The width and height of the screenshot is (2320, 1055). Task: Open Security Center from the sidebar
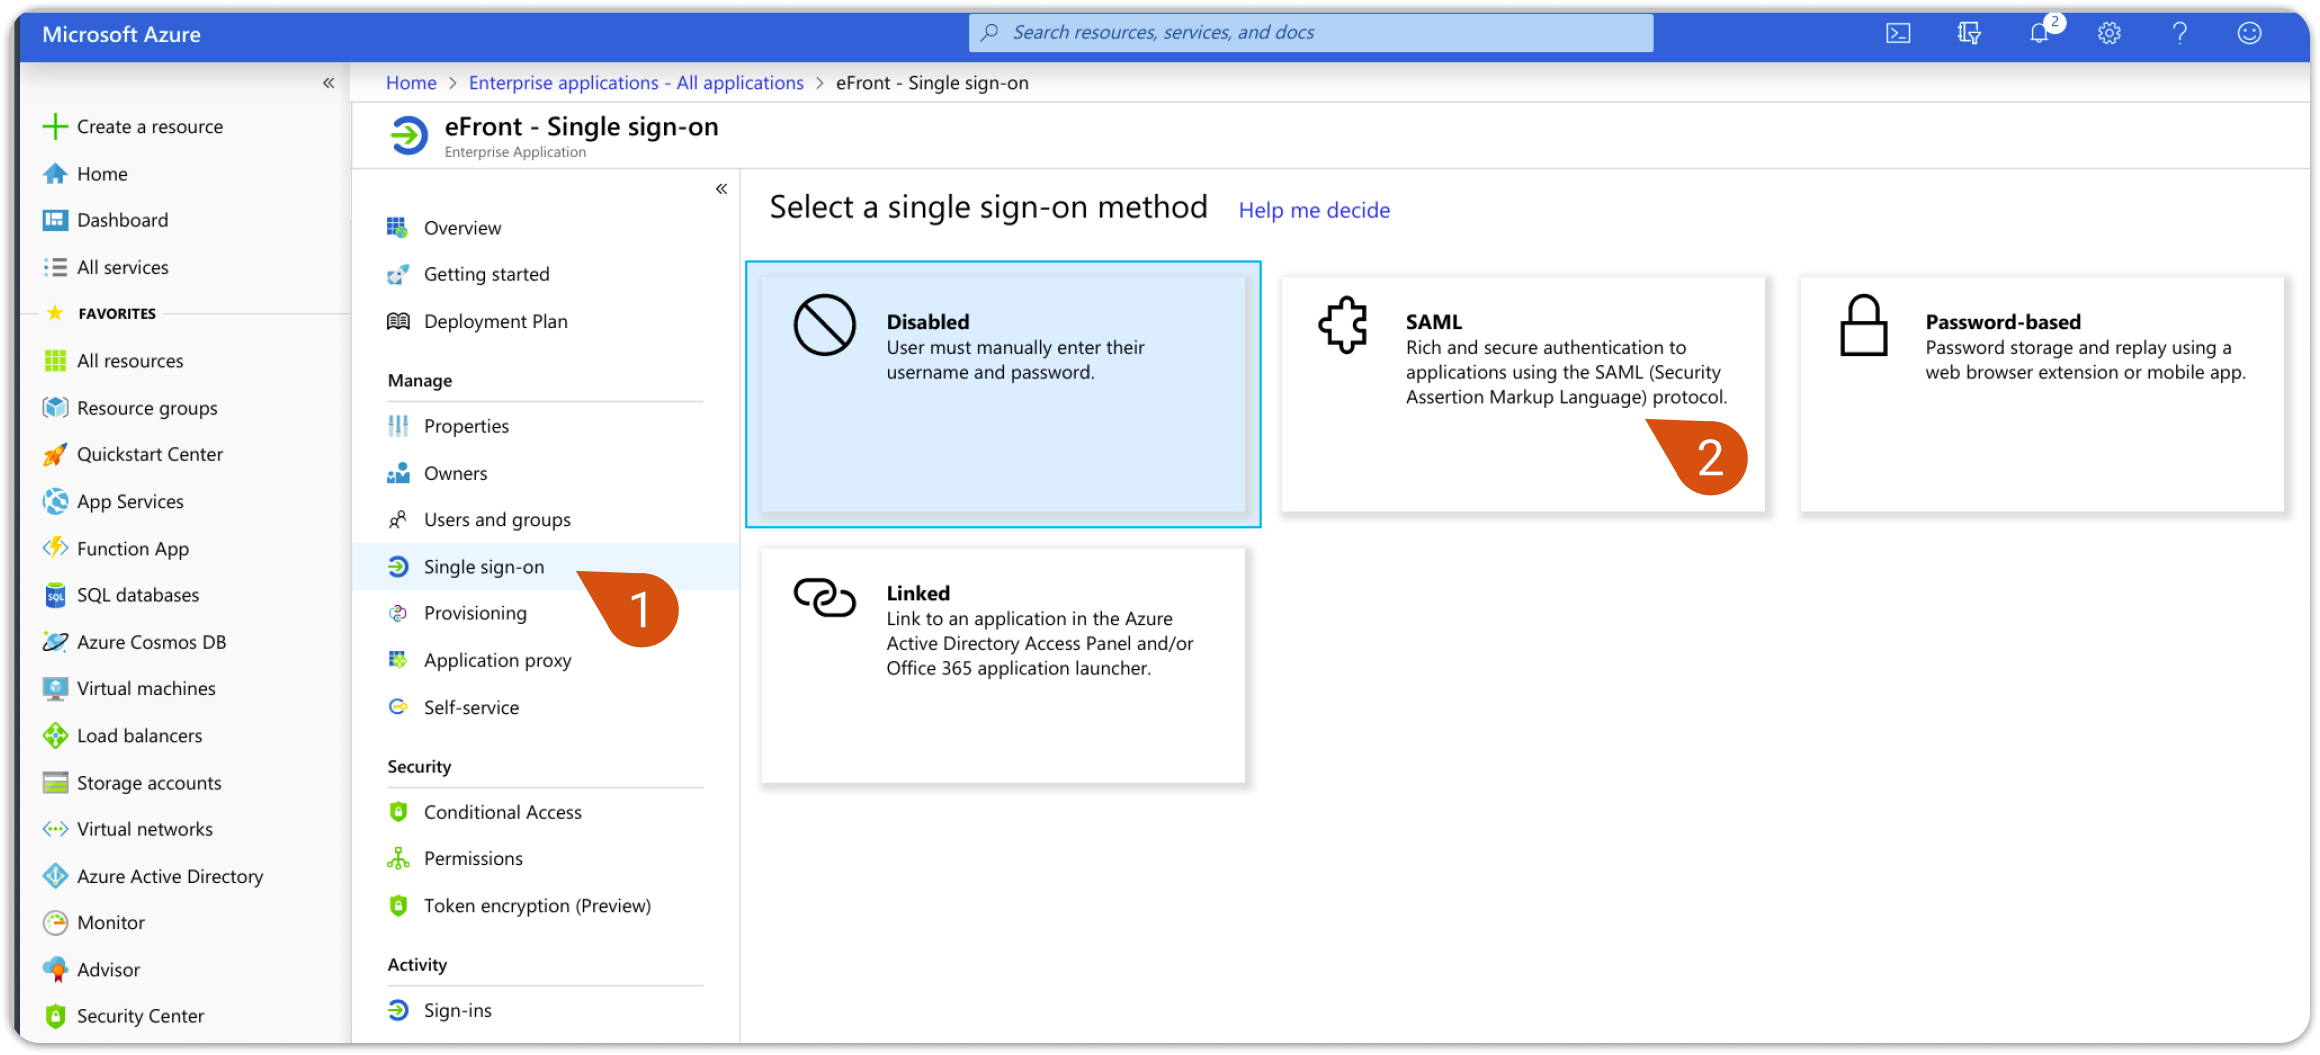click(x=140, y=1015)
